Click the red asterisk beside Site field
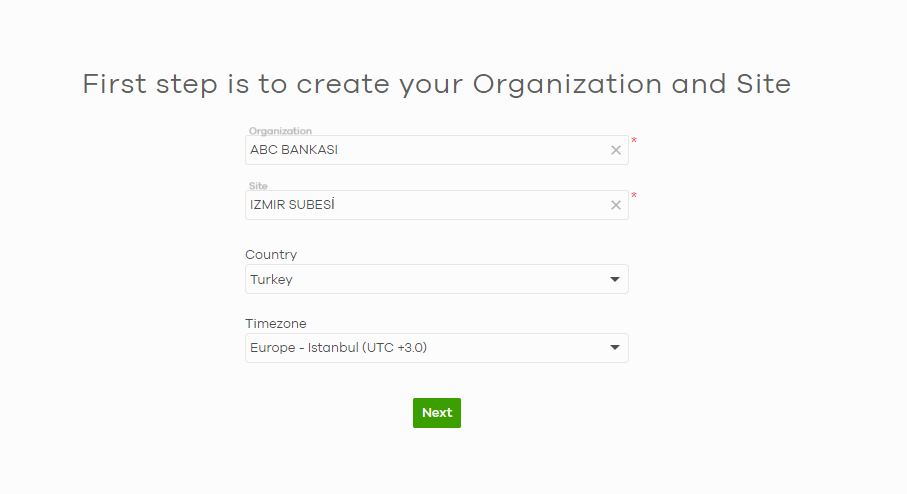907x494 pixels. [634, 197]
